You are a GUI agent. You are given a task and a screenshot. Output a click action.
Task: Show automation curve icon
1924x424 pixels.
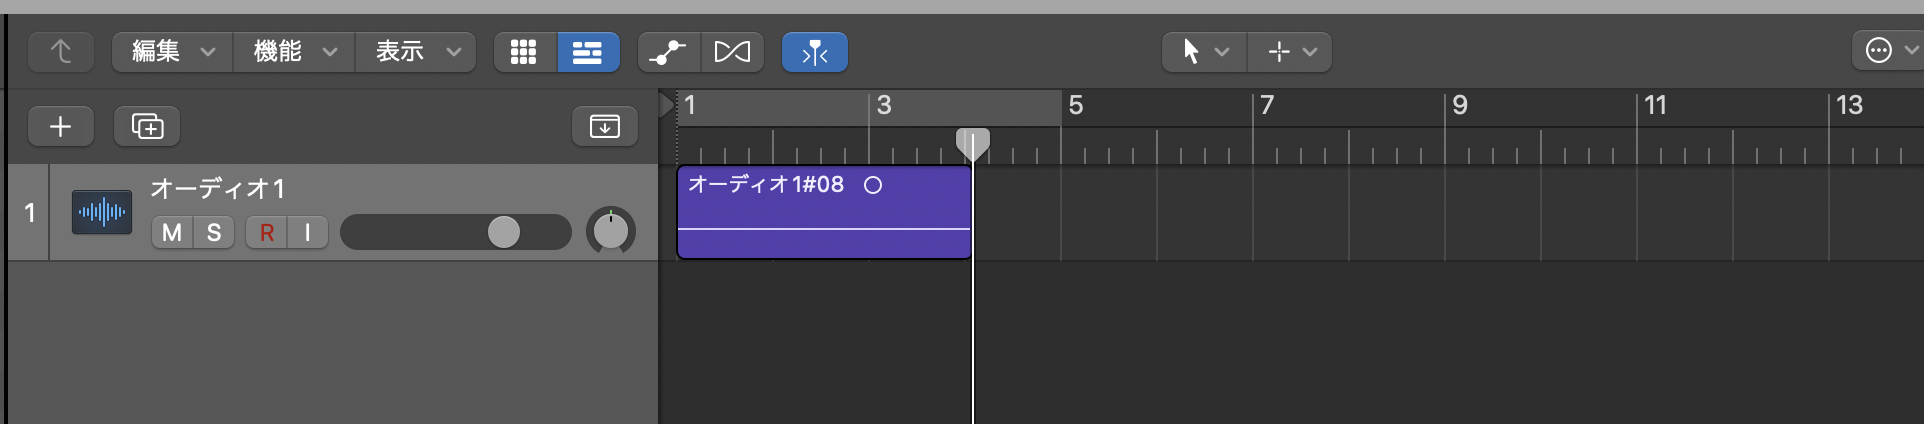(x=668, y=52)
